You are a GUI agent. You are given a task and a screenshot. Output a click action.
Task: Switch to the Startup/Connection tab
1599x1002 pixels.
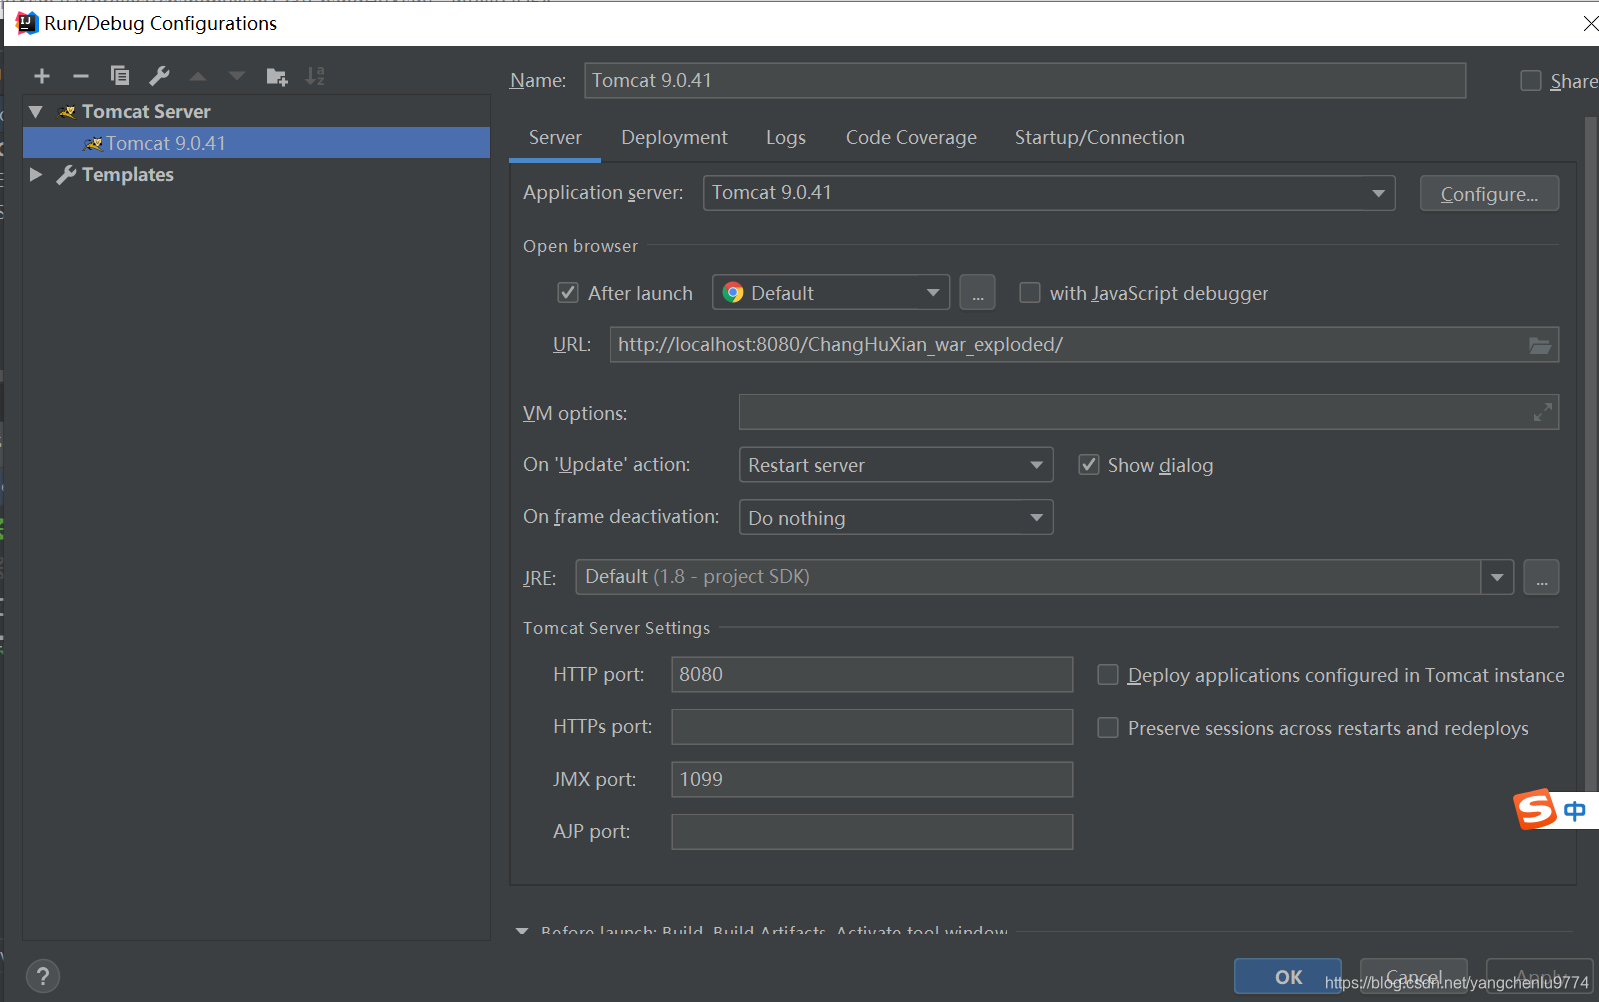pyautogui.click(x=1099, y=138)
